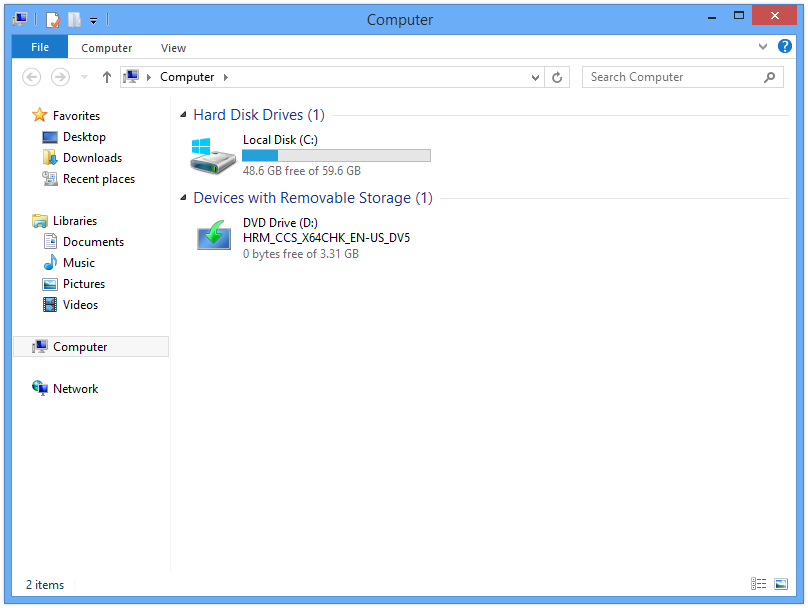Select Network in the navigation pane
Image resolution: width=808 pixels, height=608 pixels.
click(x=75, y=389)
